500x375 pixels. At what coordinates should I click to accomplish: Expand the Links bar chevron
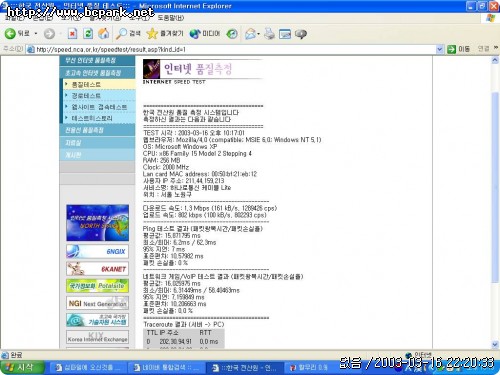click(x=496, y=48)
